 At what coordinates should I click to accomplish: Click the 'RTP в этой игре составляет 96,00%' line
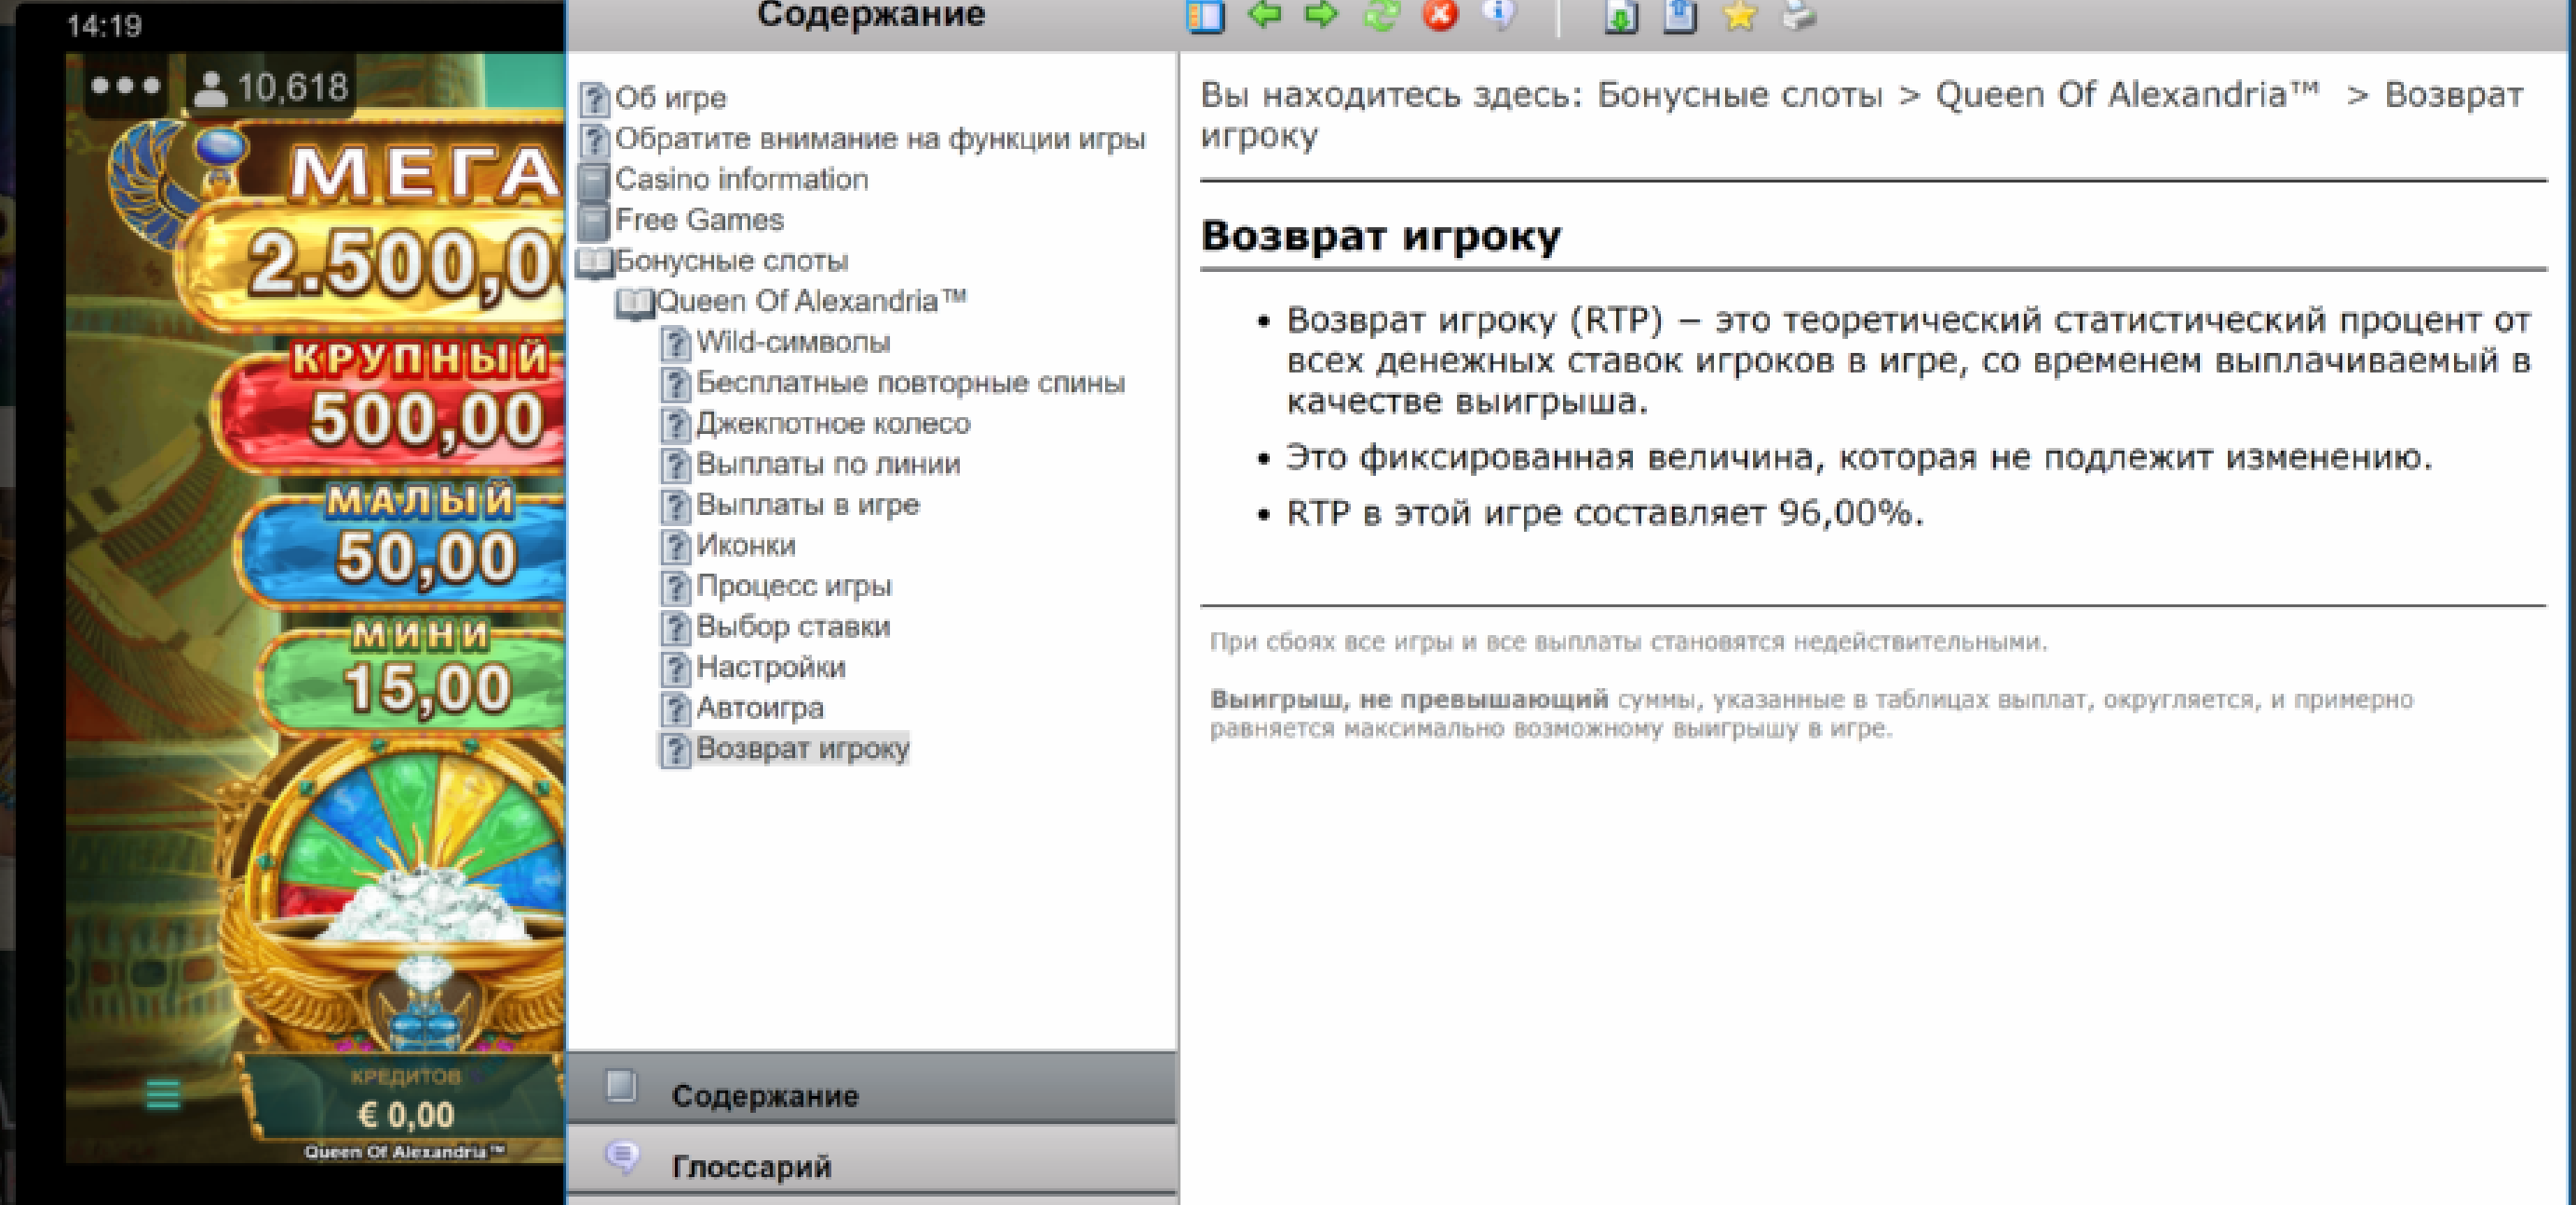coord(1604,513)
